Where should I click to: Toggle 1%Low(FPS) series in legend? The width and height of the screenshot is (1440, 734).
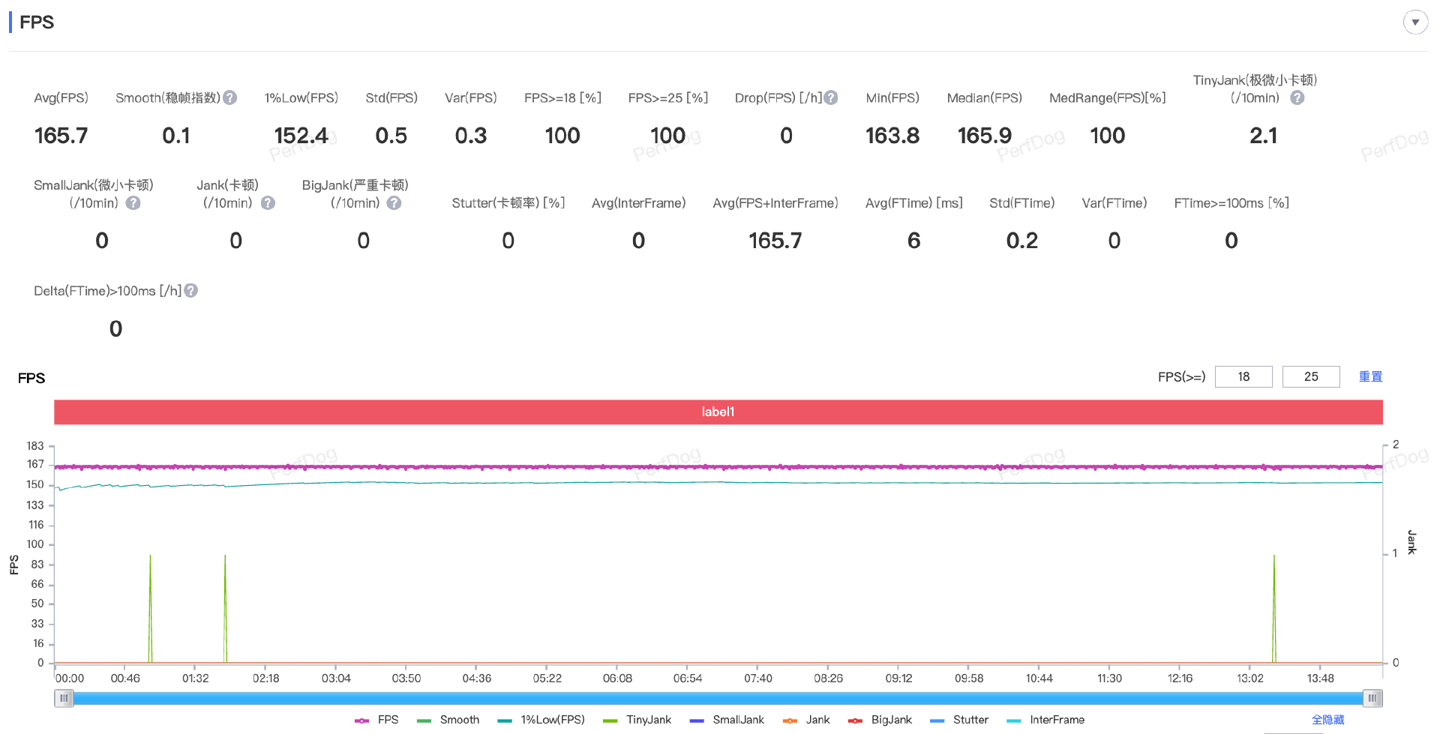(x=541, y=720)
